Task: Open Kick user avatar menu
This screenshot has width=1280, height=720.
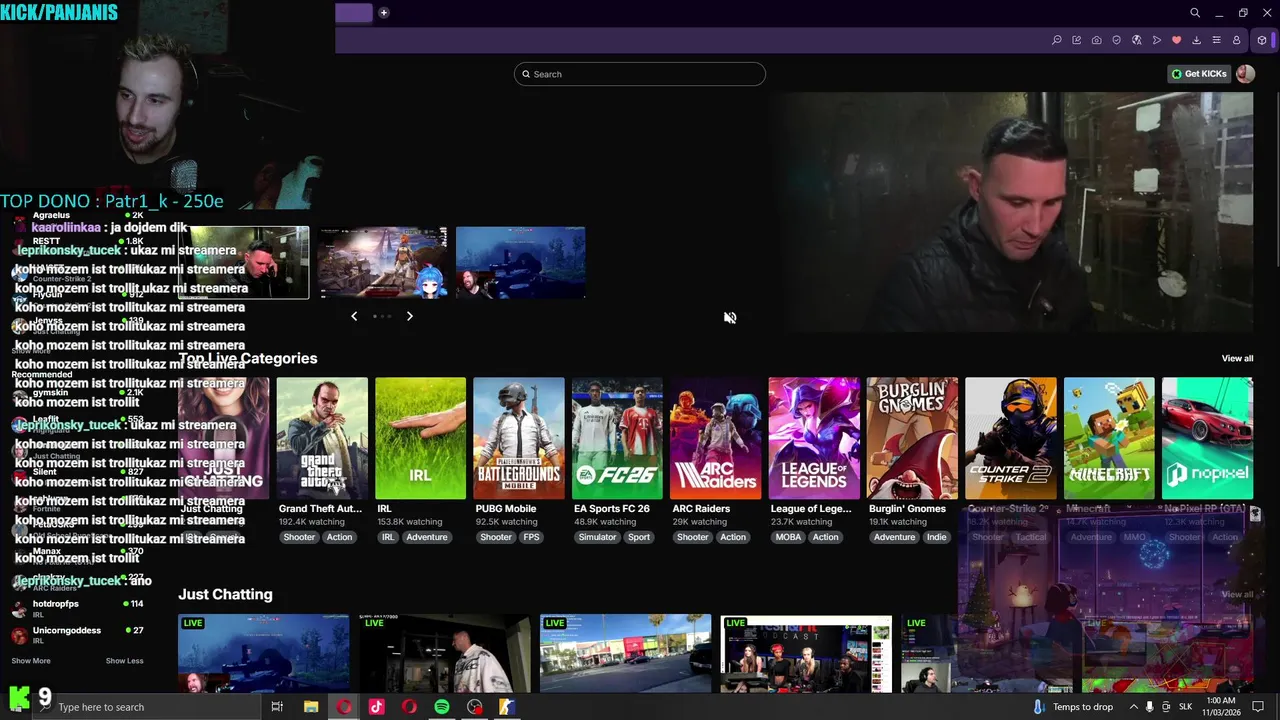Action: tap(1245, 73)
